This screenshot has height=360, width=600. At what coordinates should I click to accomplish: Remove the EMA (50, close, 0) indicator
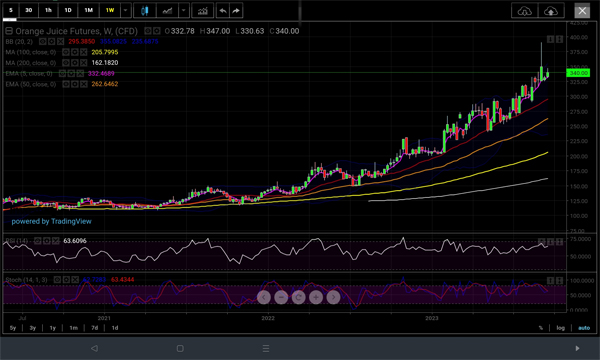point(83,84)
